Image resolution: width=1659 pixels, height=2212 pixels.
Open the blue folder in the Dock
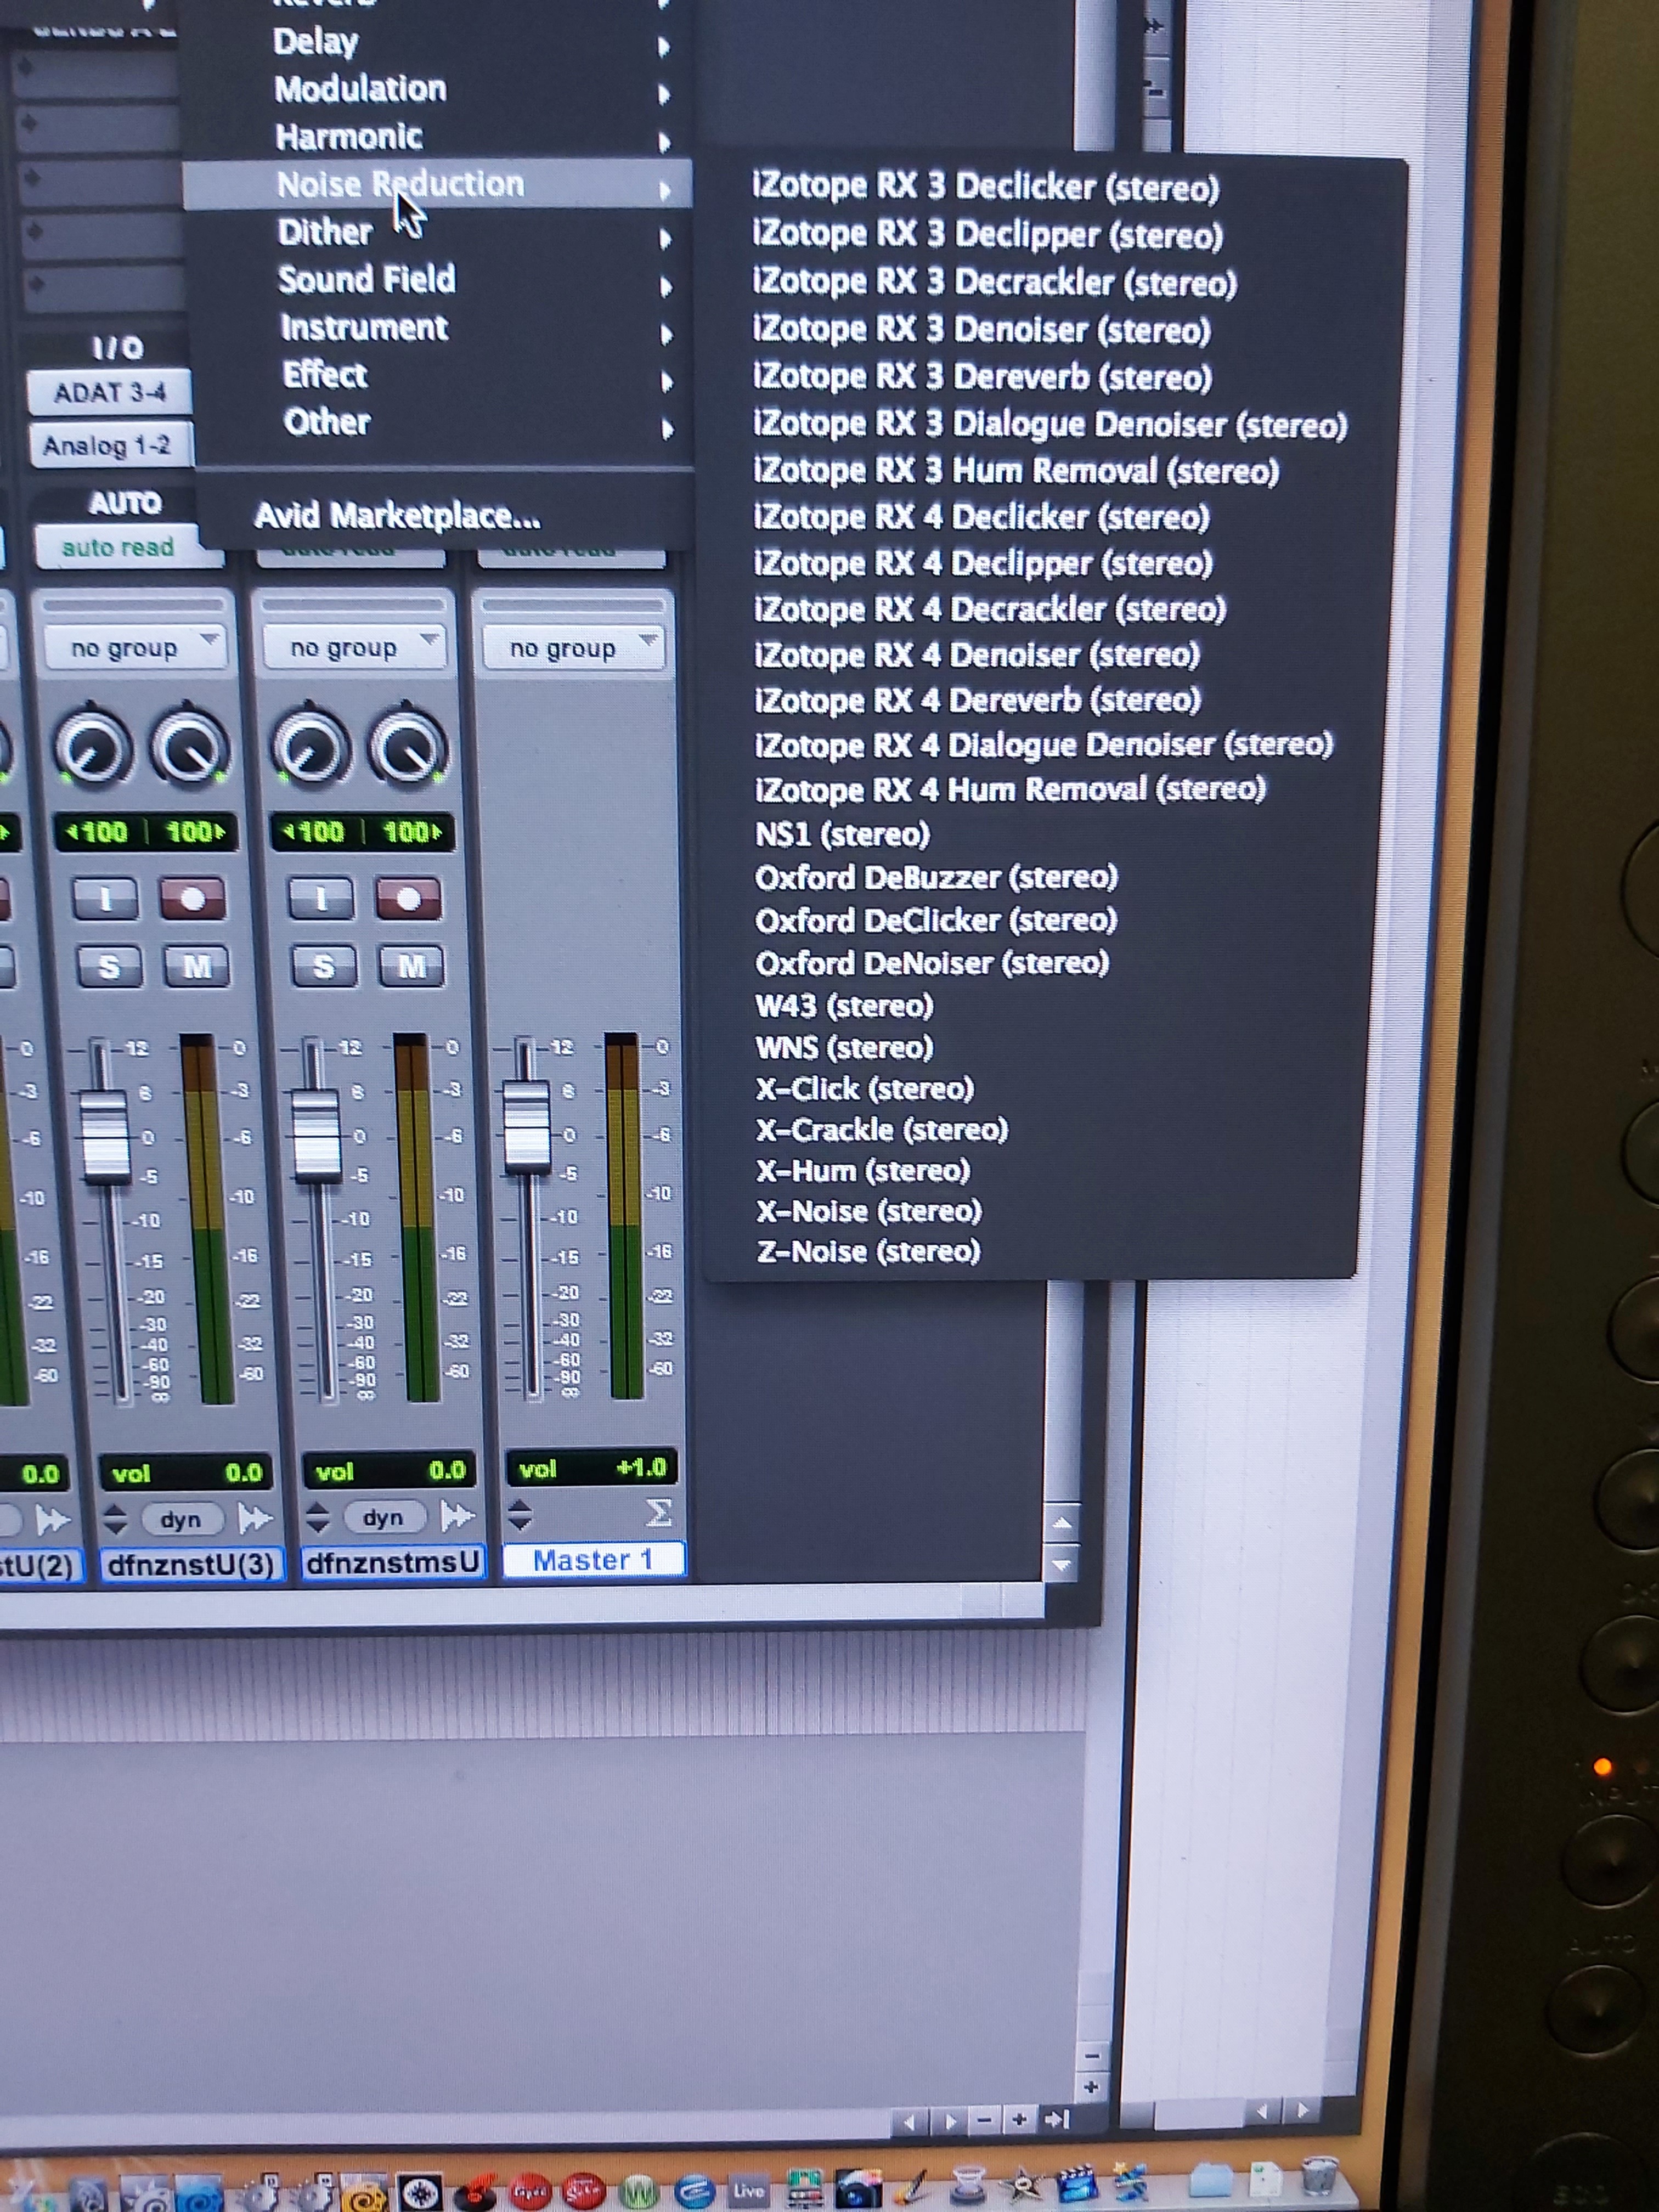coord(1210,2180)
